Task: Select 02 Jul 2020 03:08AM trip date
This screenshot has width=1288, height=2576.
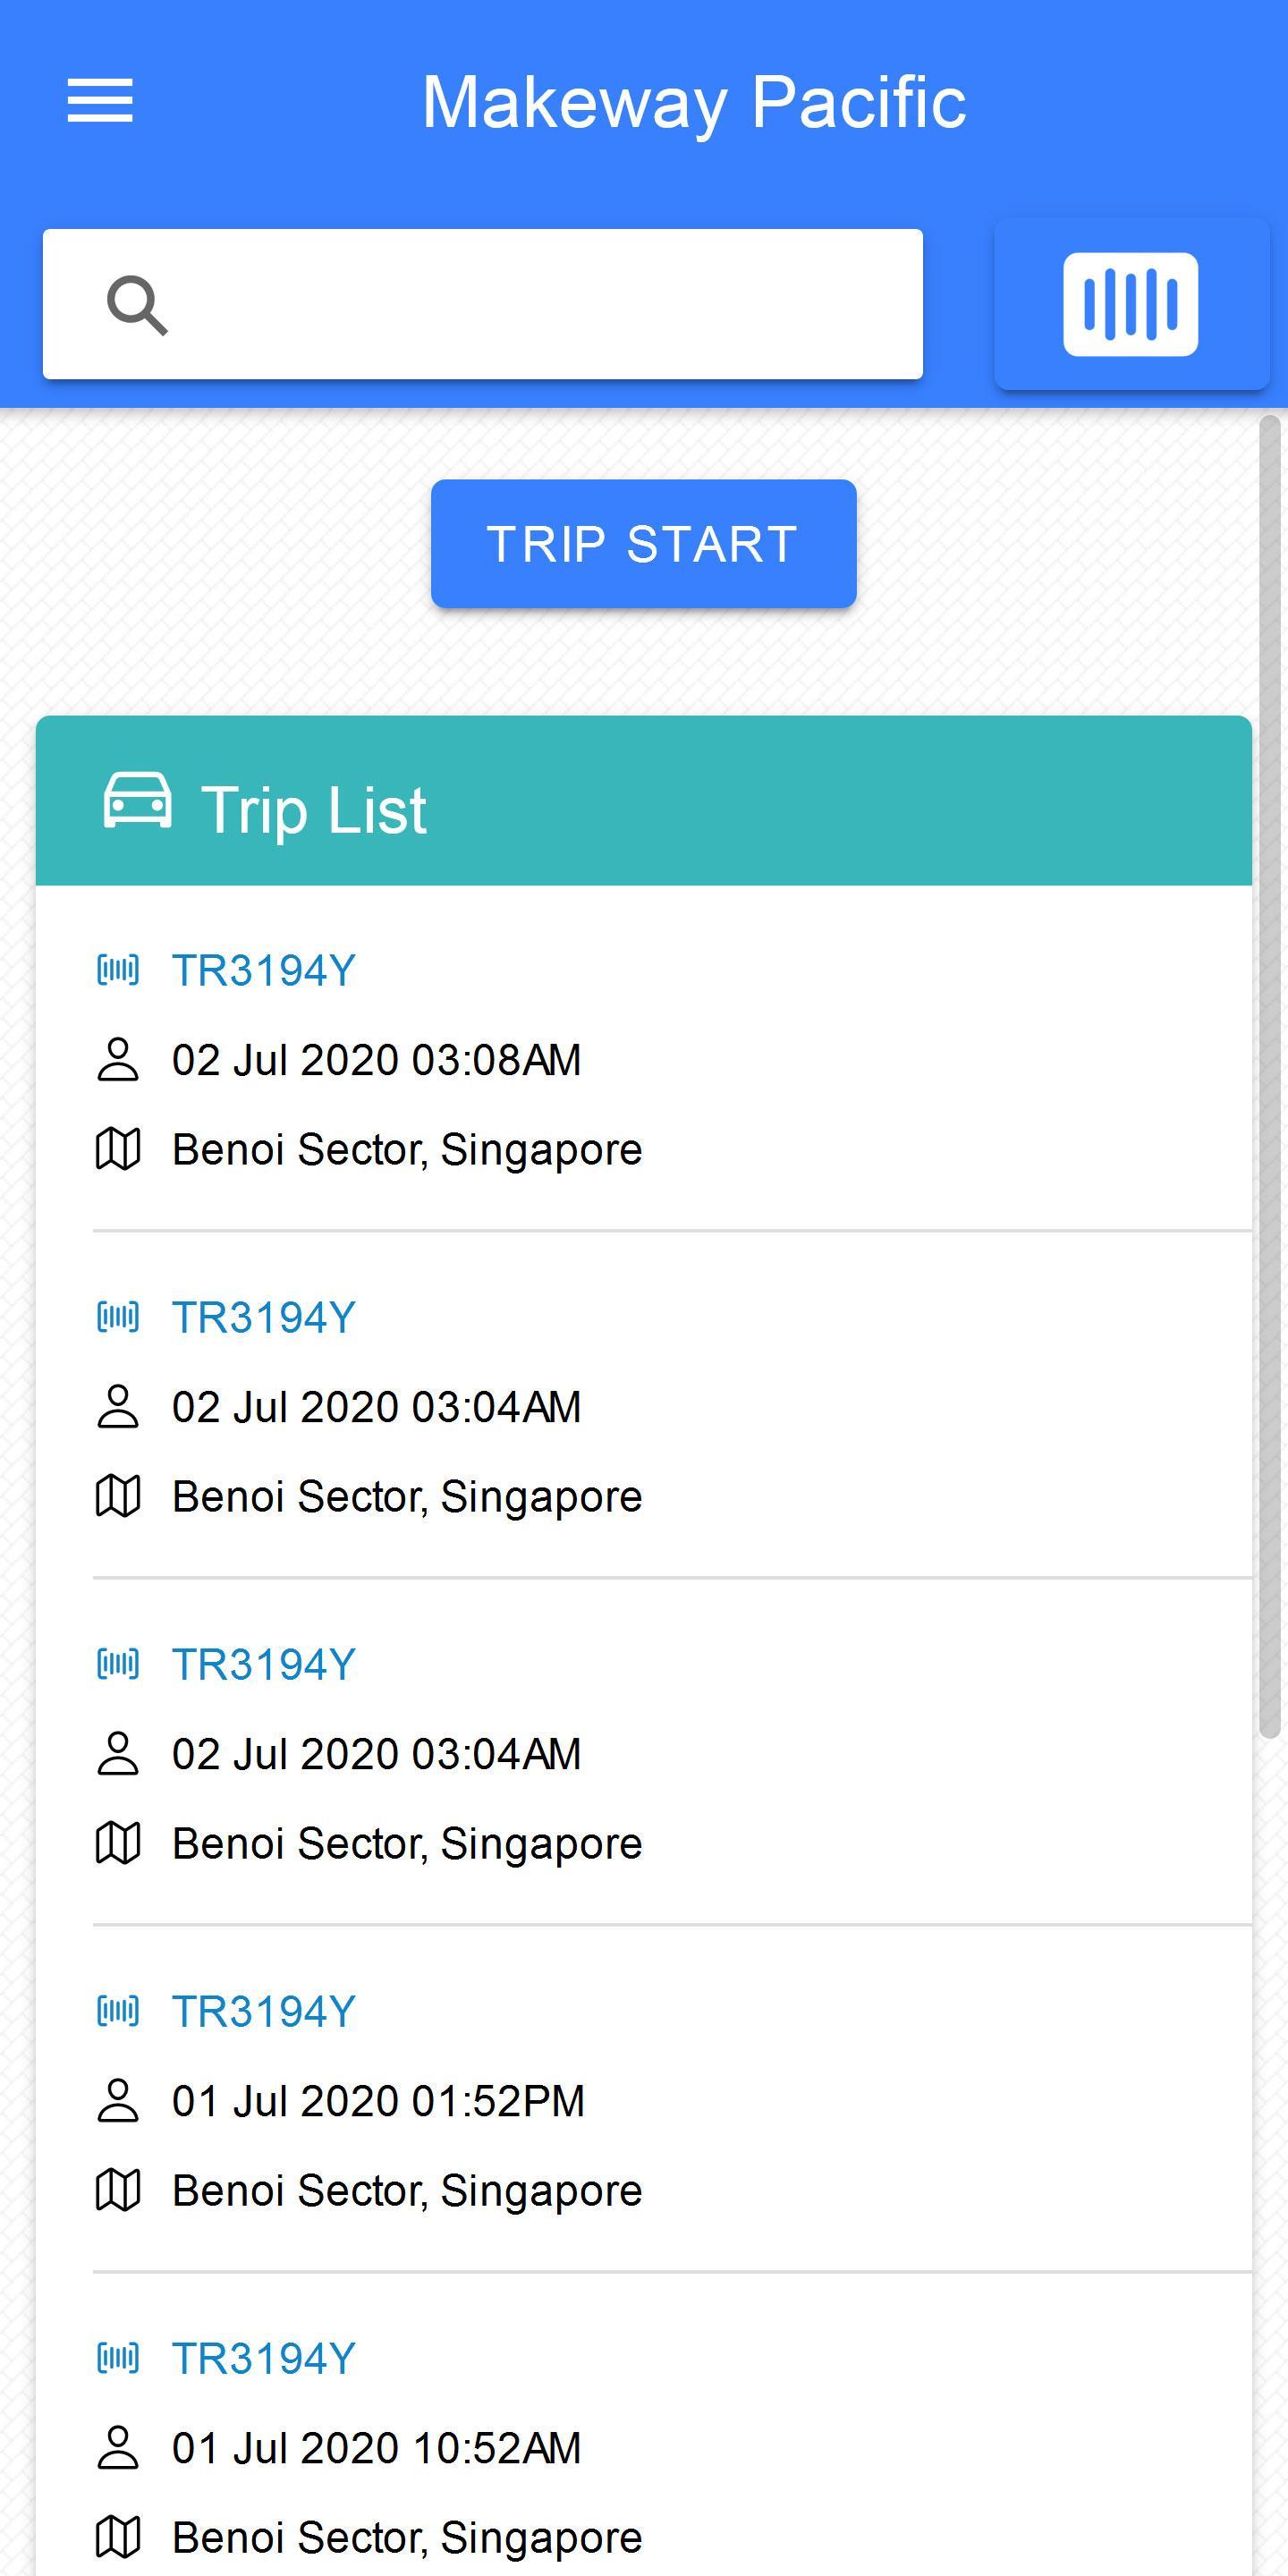Action: point(376,1060)
